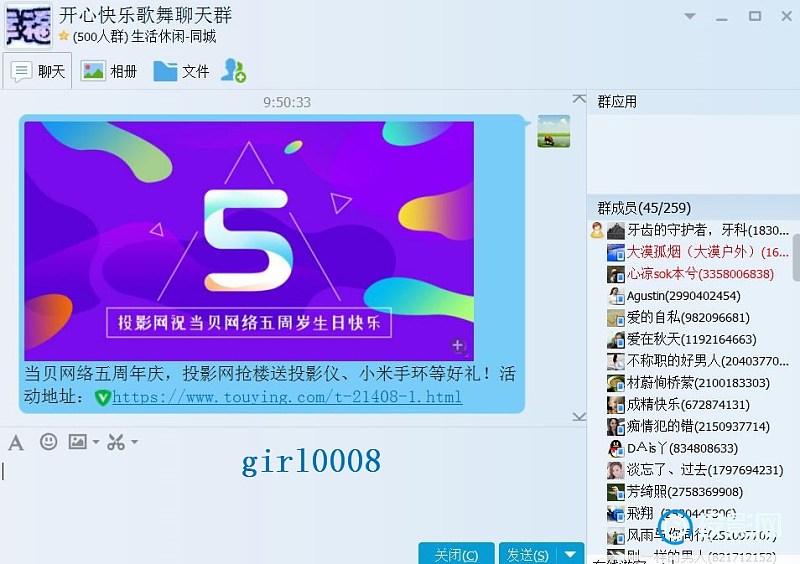Click the 关闭(C) close button

457,554
